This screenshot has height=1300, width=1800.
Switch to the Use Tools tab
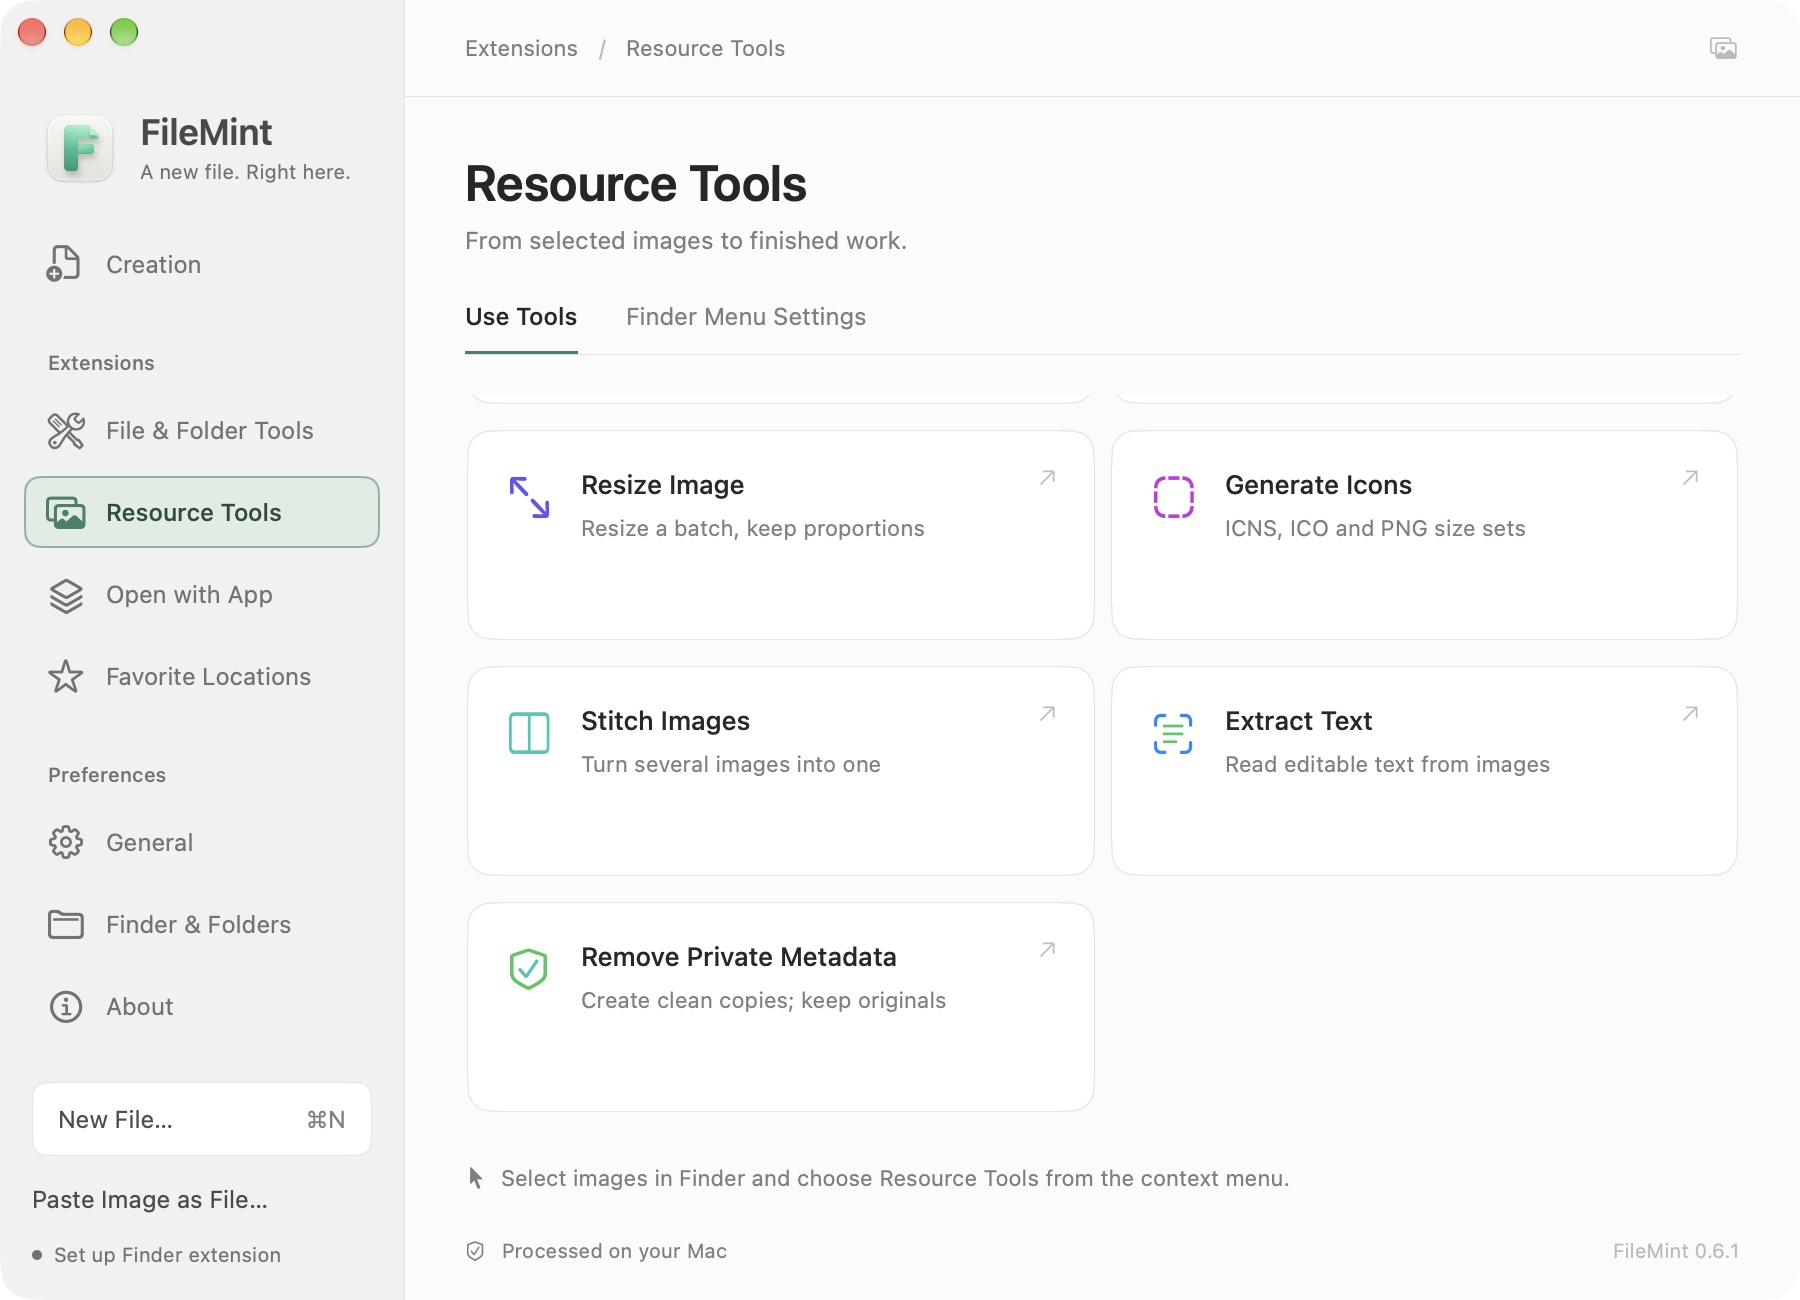click(x=521, y=317)
